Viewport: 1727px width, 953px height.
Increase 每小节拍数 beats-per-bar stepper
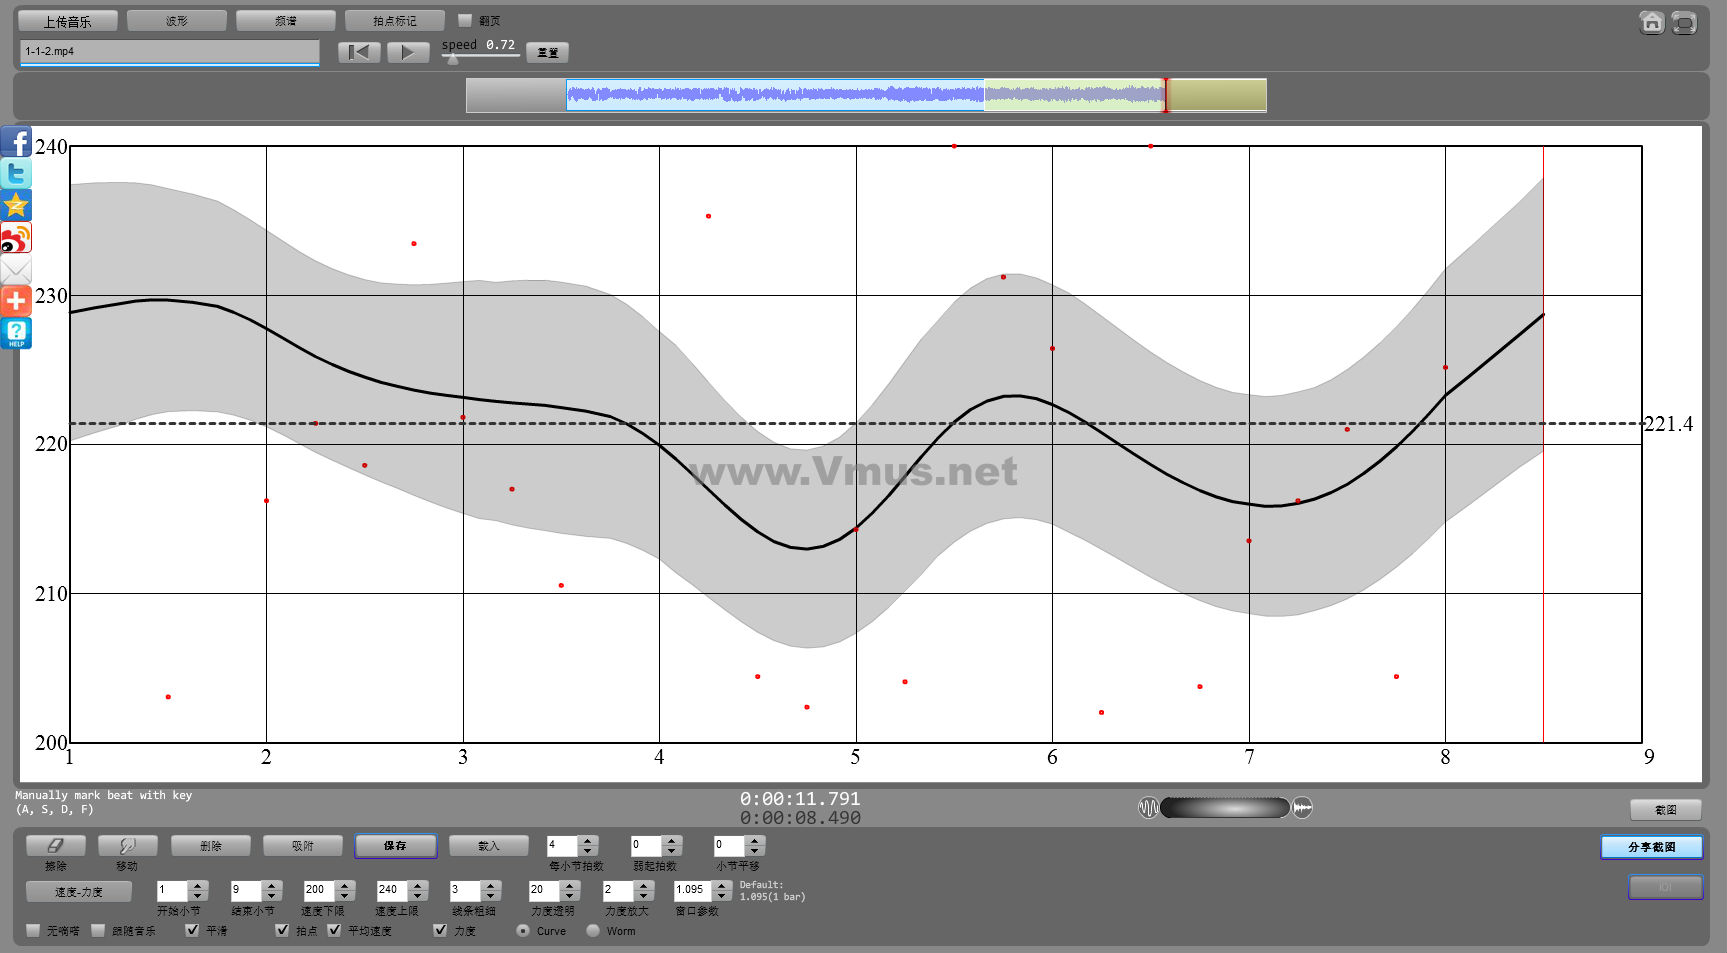click(588, 841)
